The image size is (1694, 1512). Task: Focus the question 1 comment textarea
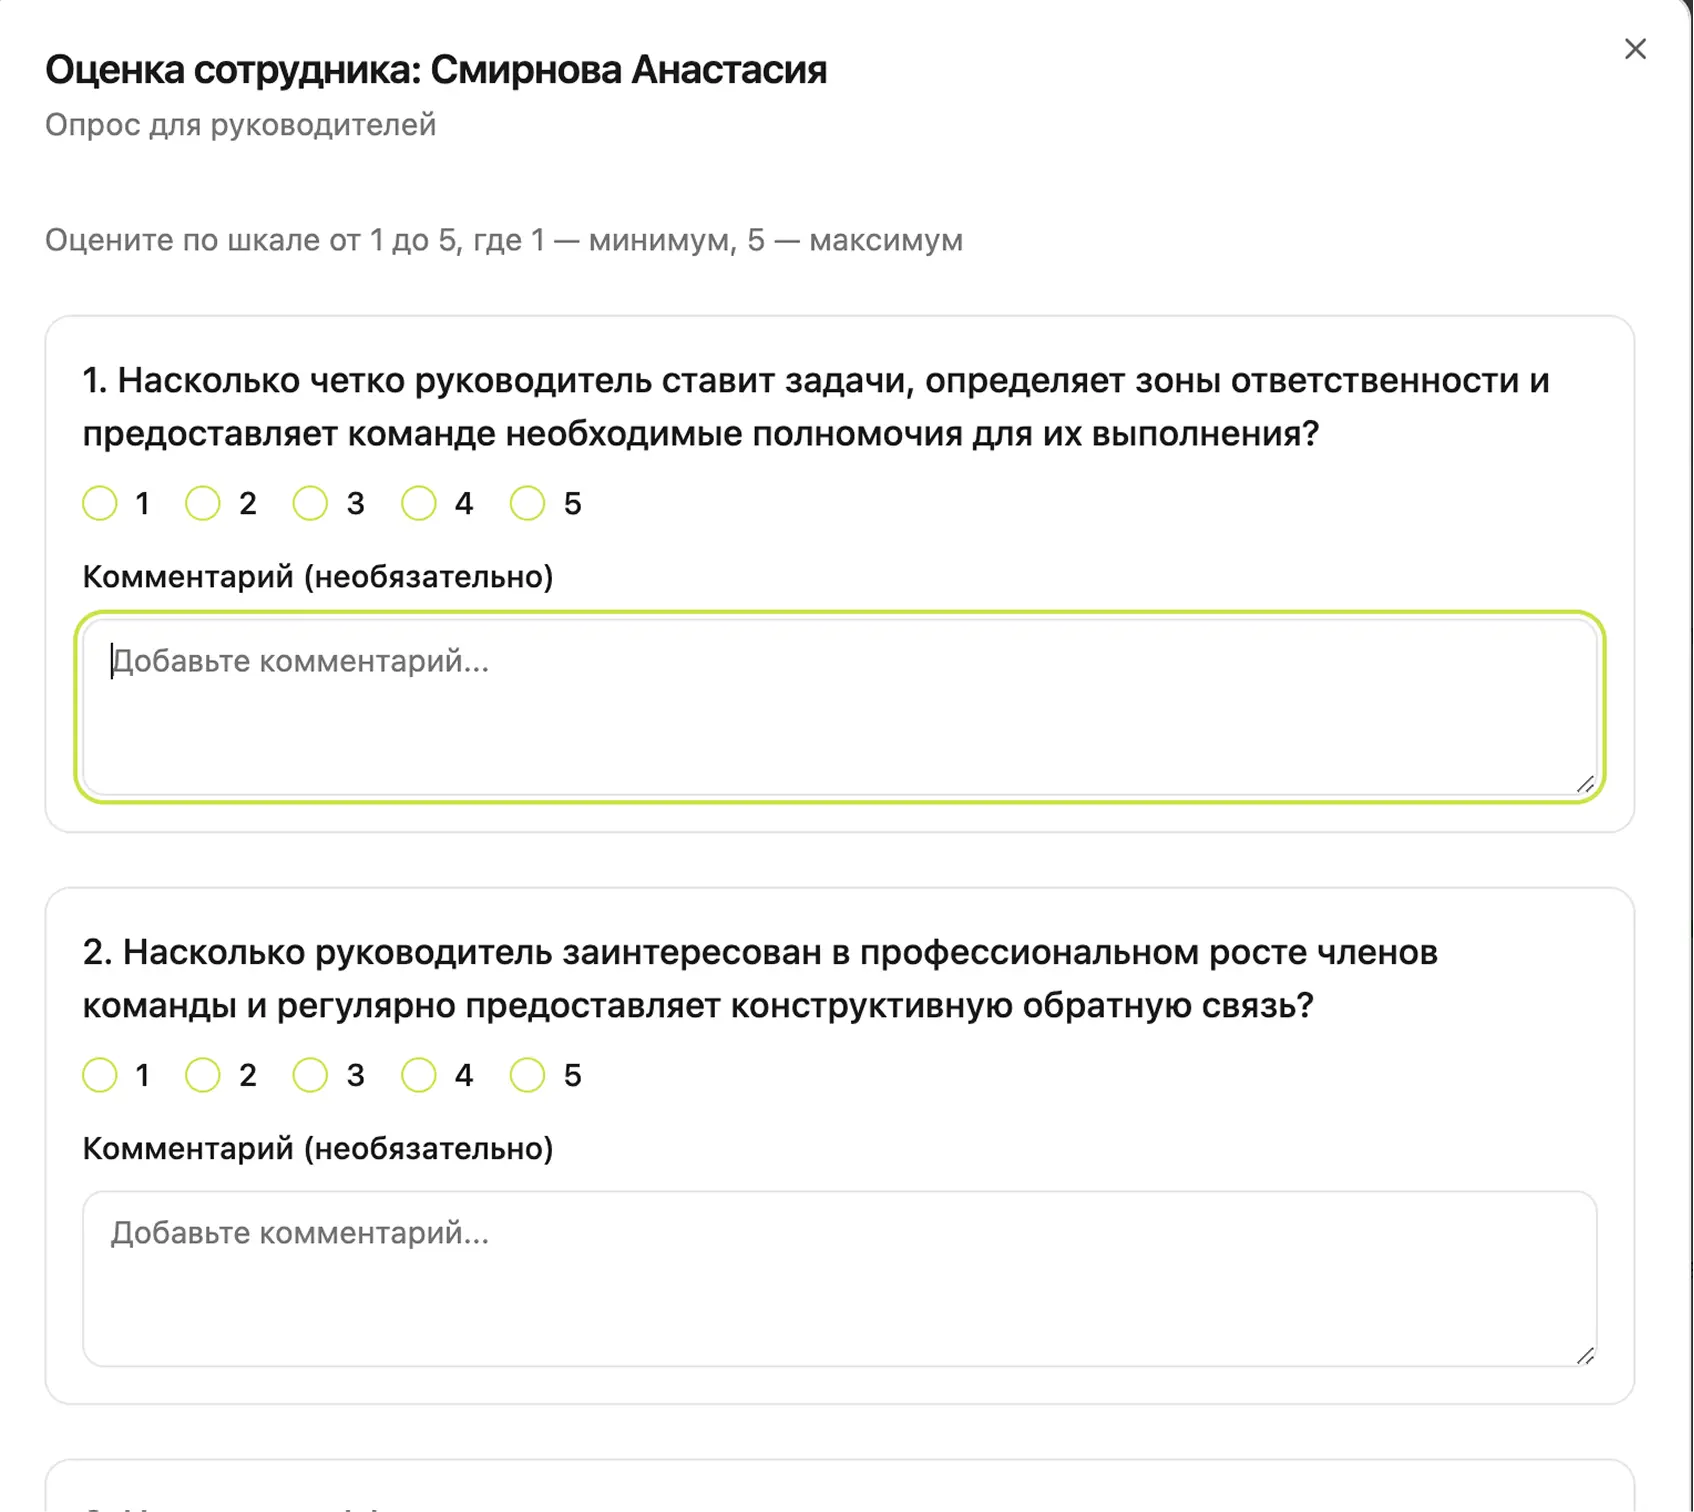[x=838, y=707]
